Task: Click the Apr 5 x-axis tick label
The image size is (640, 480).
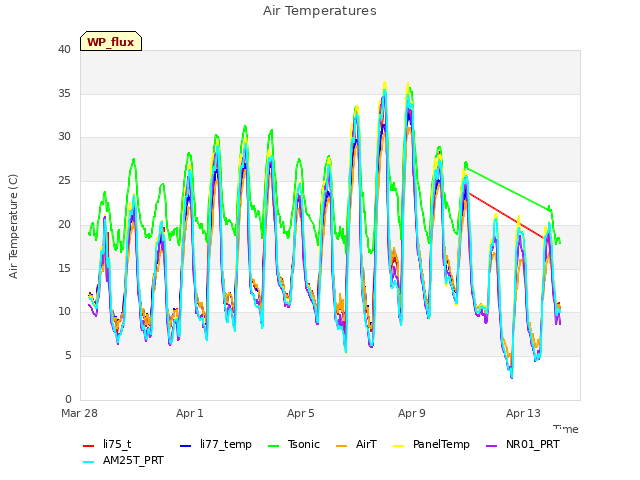Action: (301, 413)
